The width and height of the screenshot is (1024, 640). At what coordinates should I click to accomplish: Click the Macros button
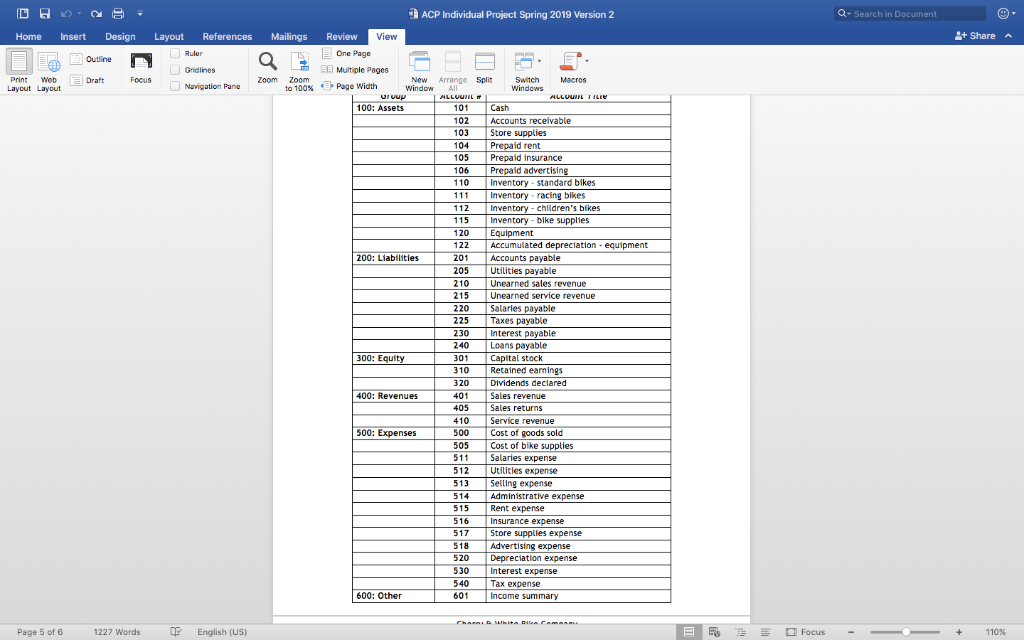coord(571,68)
